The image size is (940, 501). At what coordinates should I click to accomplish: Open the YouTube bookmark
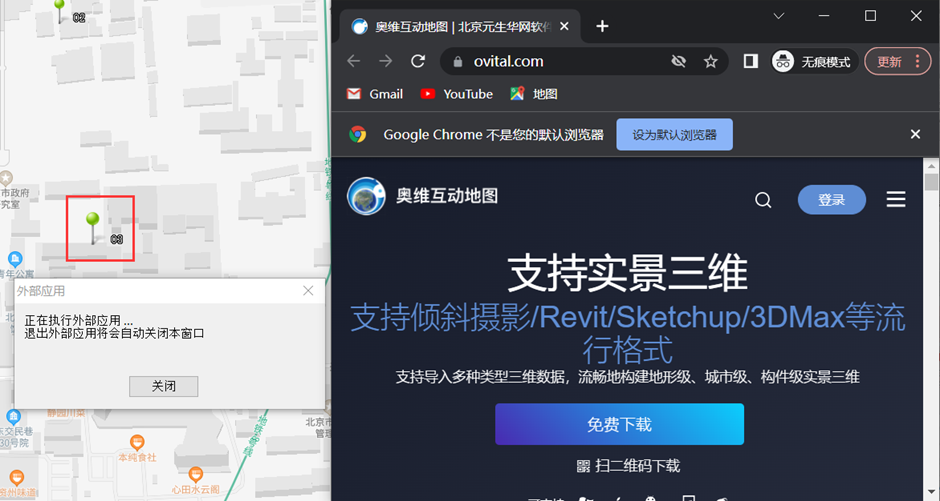(x=456, y=94)
